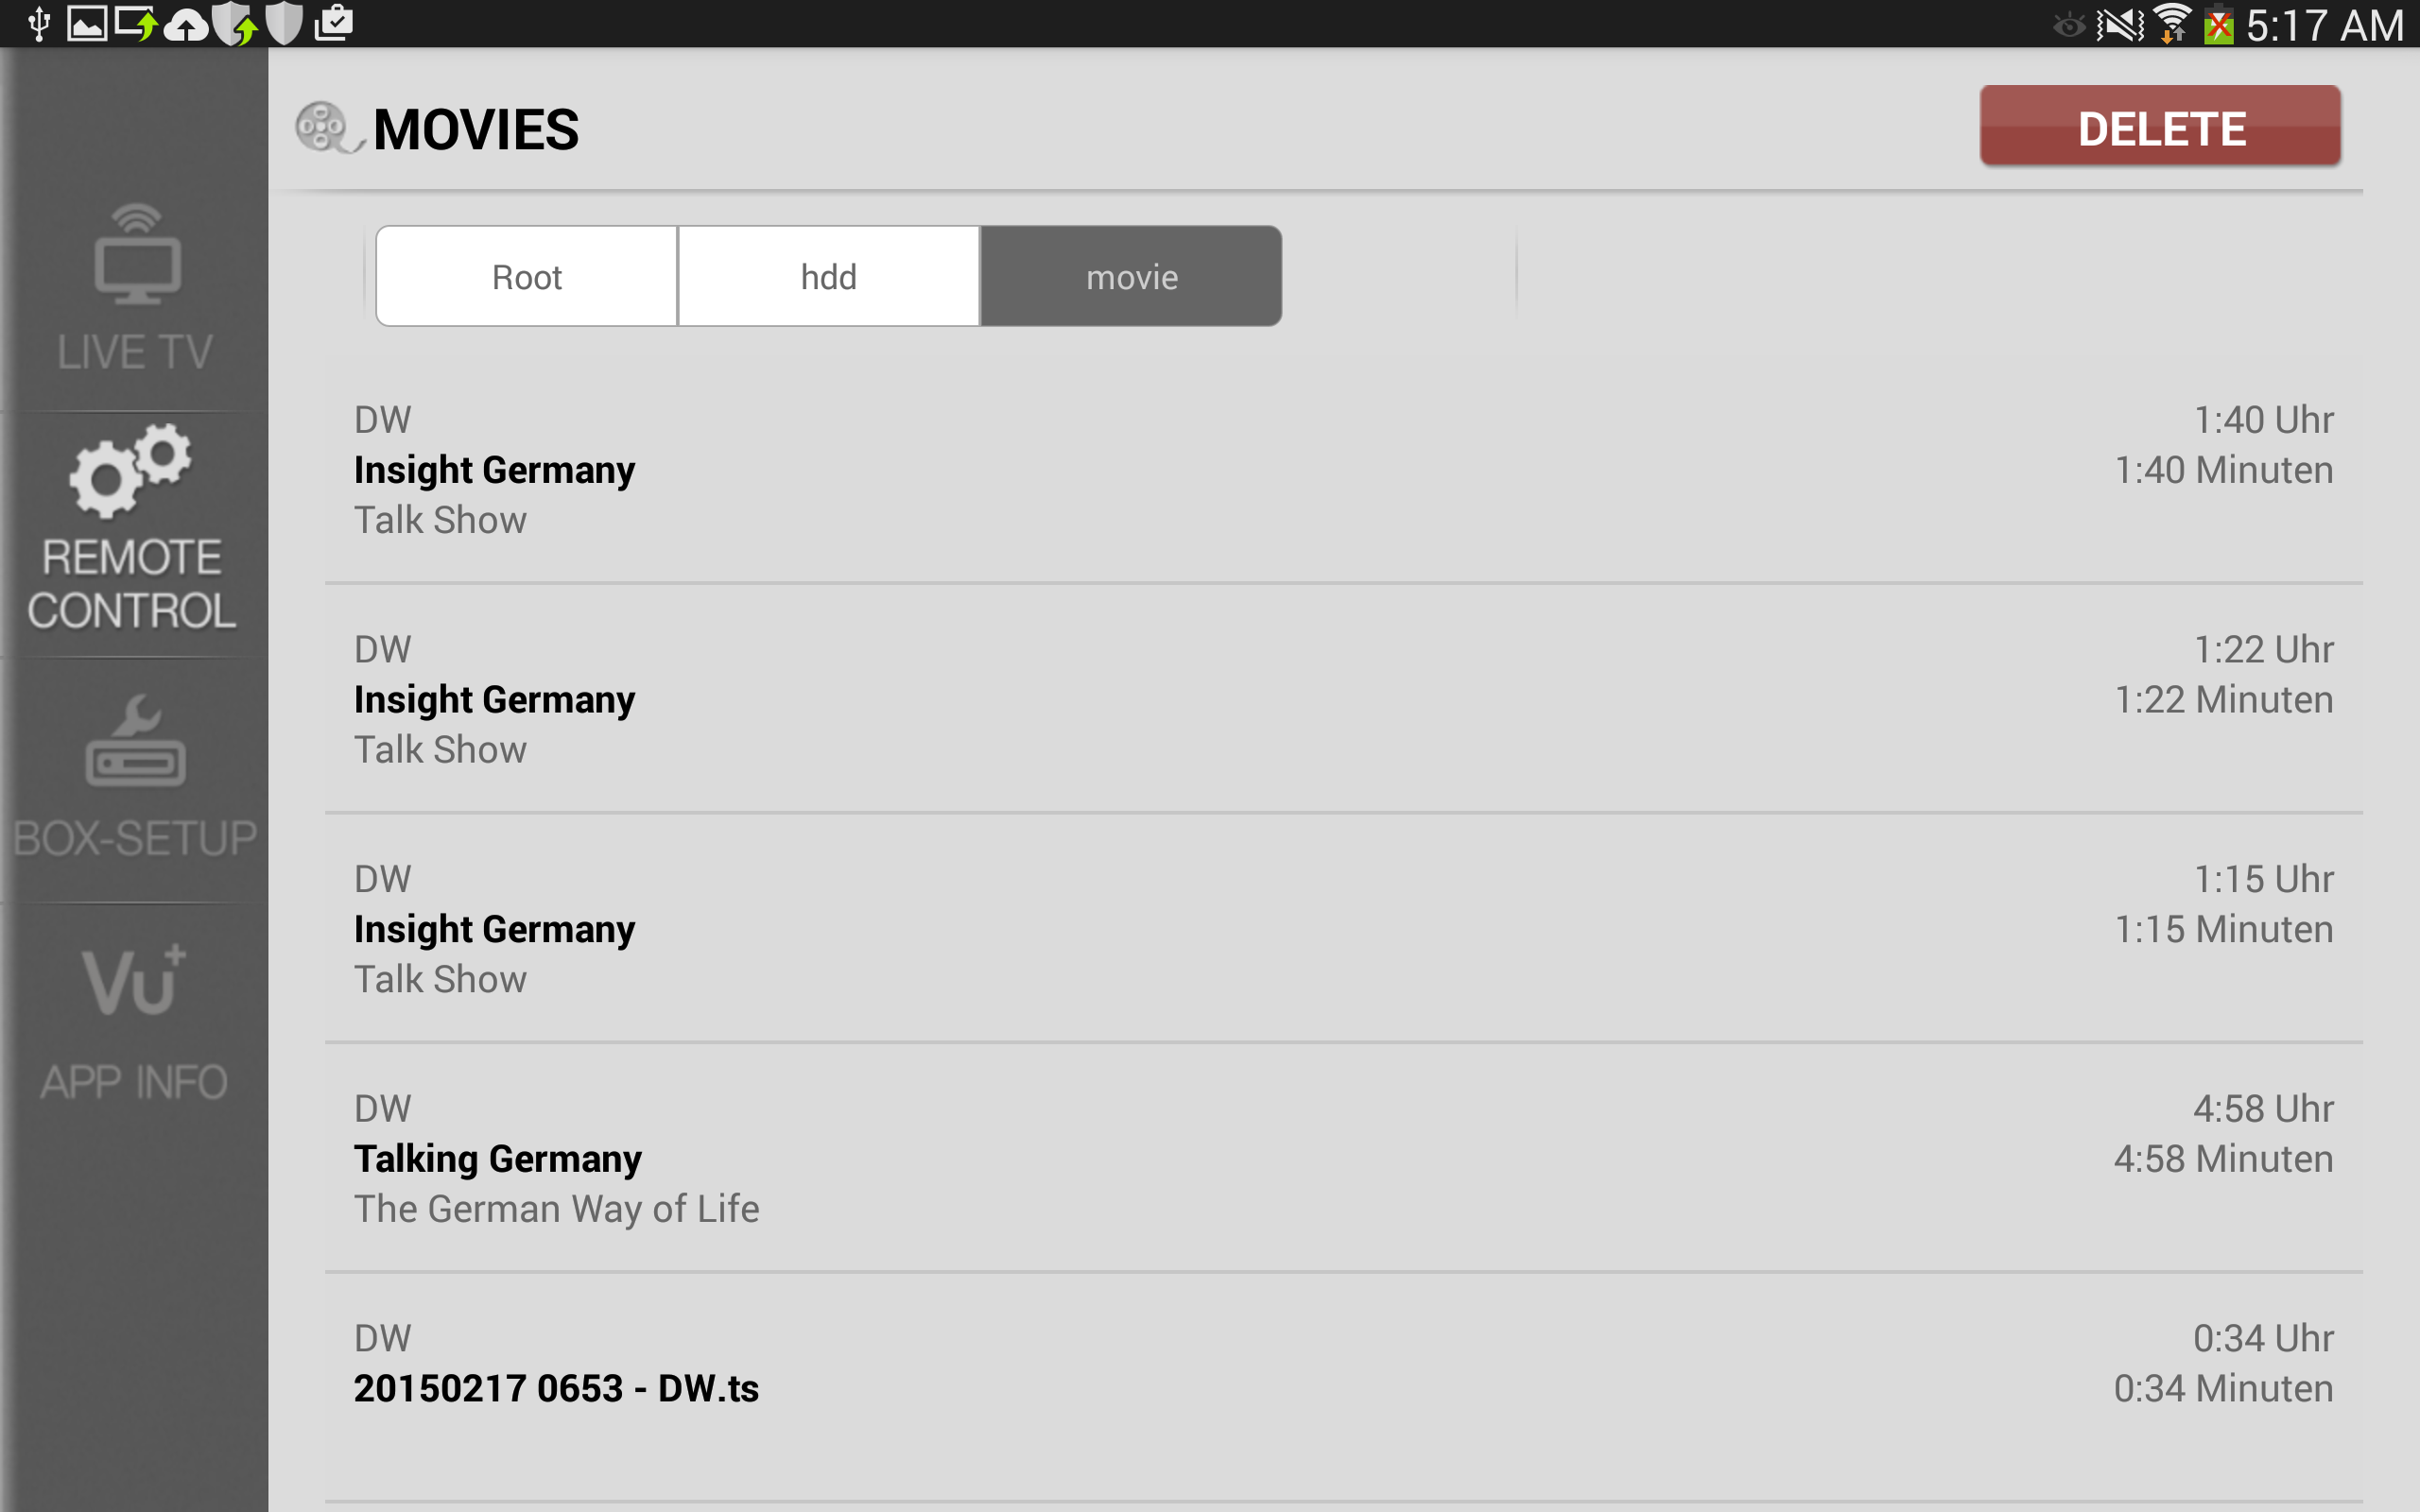
Task: Open the Box-Setup wrench icon
Action: click(x=136, y=742)
